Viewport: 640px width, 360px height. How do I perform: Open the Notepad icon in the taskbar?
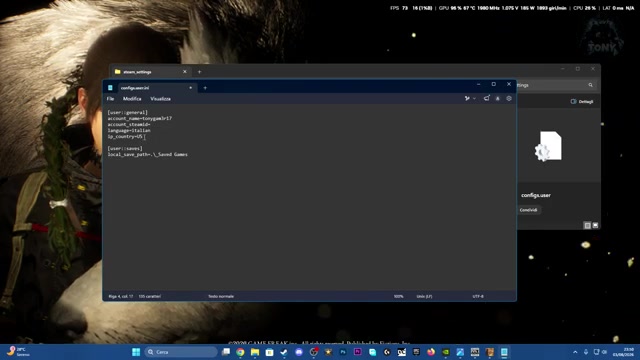click(504, 352)
